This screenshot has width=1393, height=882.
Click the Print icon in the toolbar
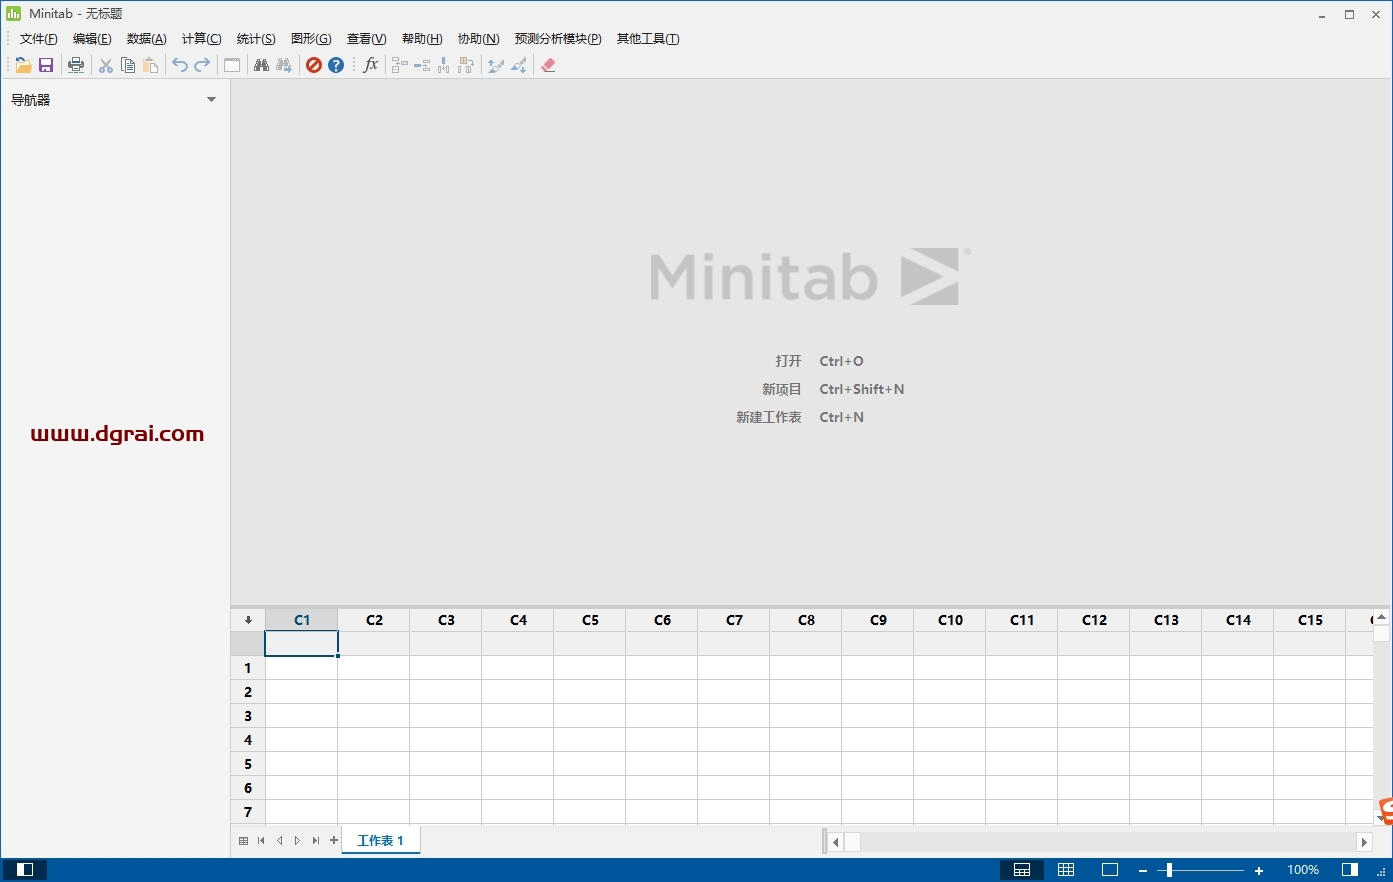pos(76,65)
